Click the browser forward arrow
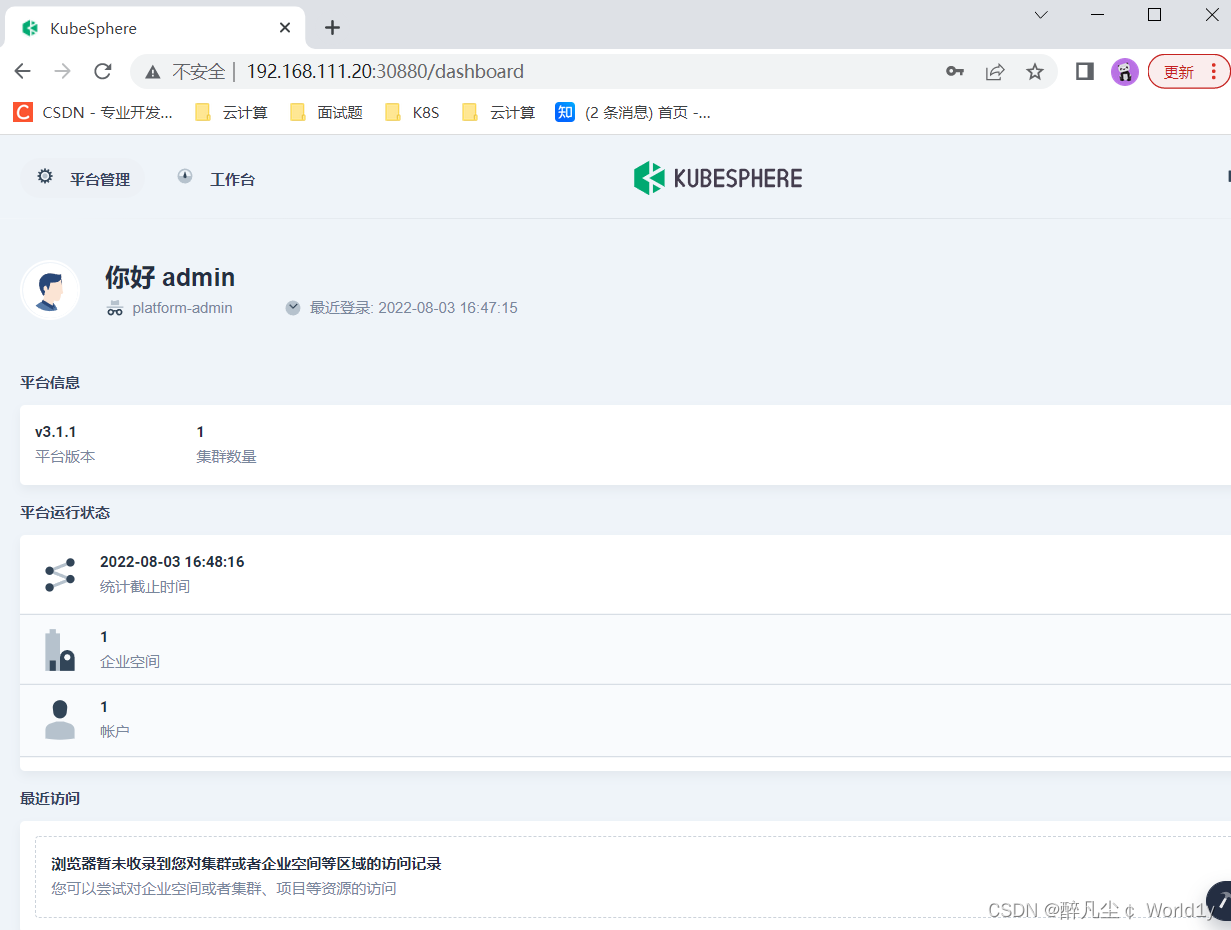The height and width of the screenshot is (930, 1231). pos(62,71)
